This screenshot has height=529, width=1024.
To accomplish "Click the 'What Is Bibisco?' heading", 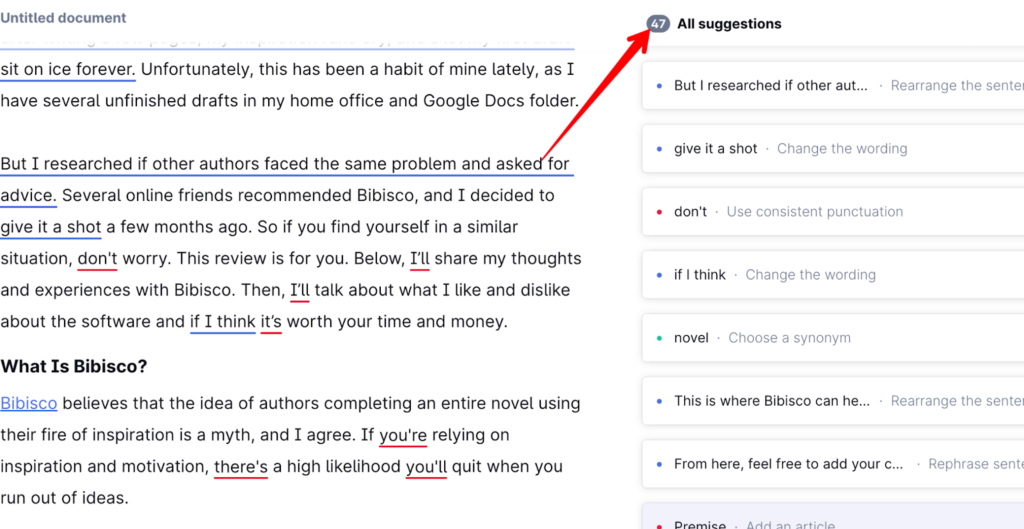I will [x=74, y=367].
